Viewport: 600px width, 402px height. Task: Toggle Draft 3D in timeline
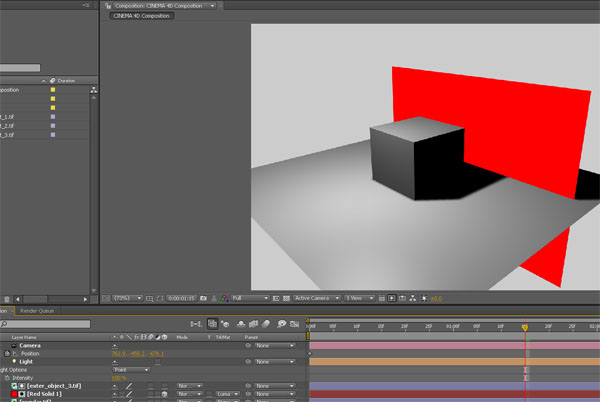pyautogui.click(x=225, y=324)
